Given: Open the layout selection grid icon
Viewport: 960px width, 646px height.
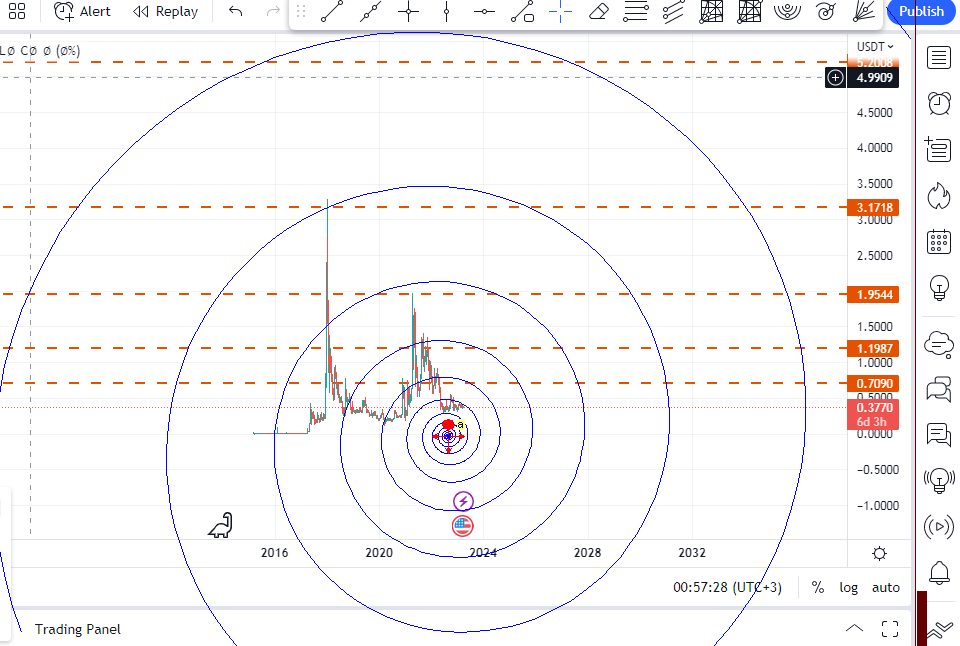Looking at the screenshot, I should point(17,11).
